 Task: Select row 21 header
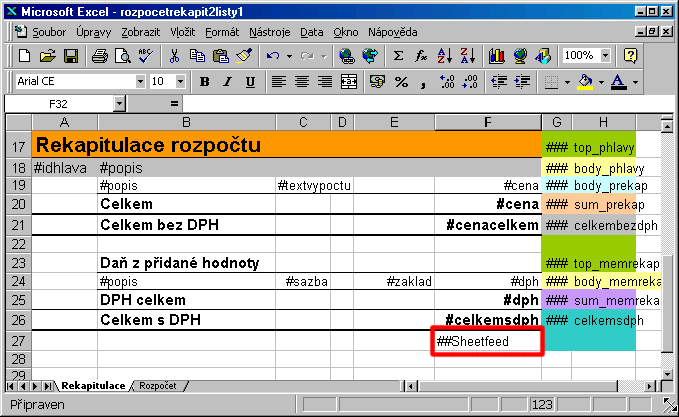(19, 225)
